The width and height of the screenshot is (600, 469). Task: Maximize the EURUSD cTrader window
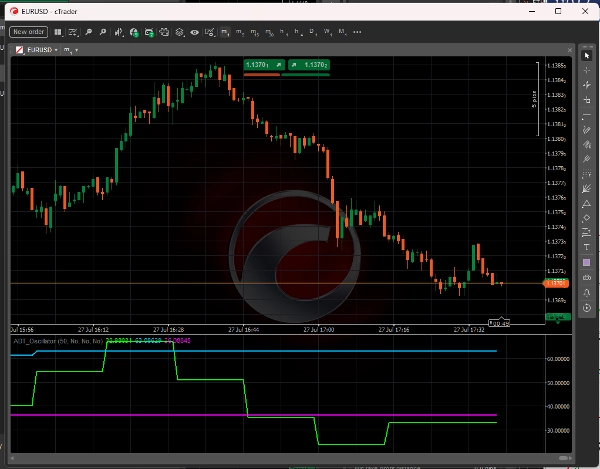558,11
